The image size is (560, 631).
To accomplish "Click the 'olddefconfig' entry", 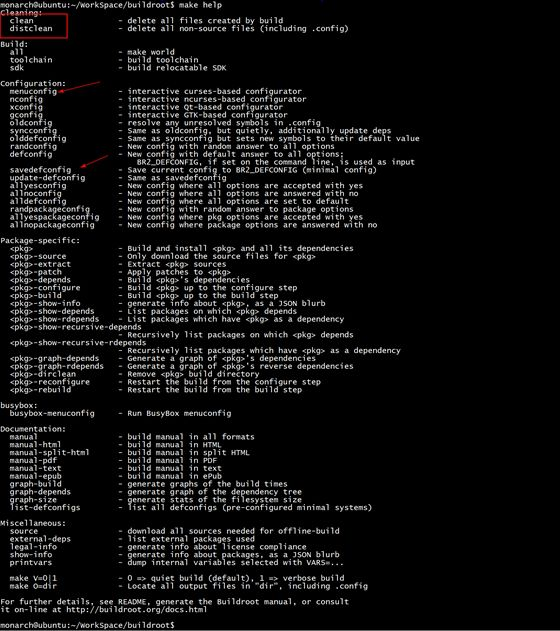I will [38, 138].
